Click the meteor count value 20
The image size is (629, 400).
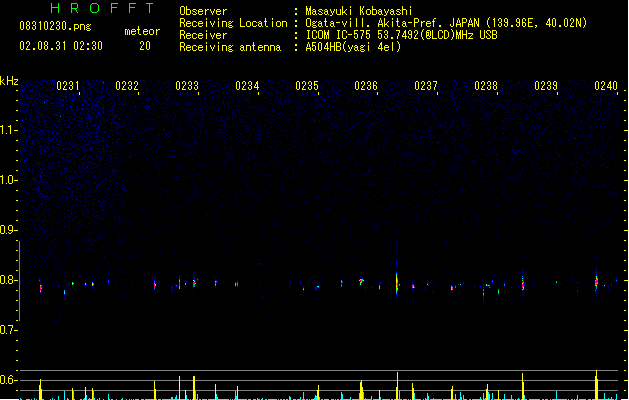(145, 46)
